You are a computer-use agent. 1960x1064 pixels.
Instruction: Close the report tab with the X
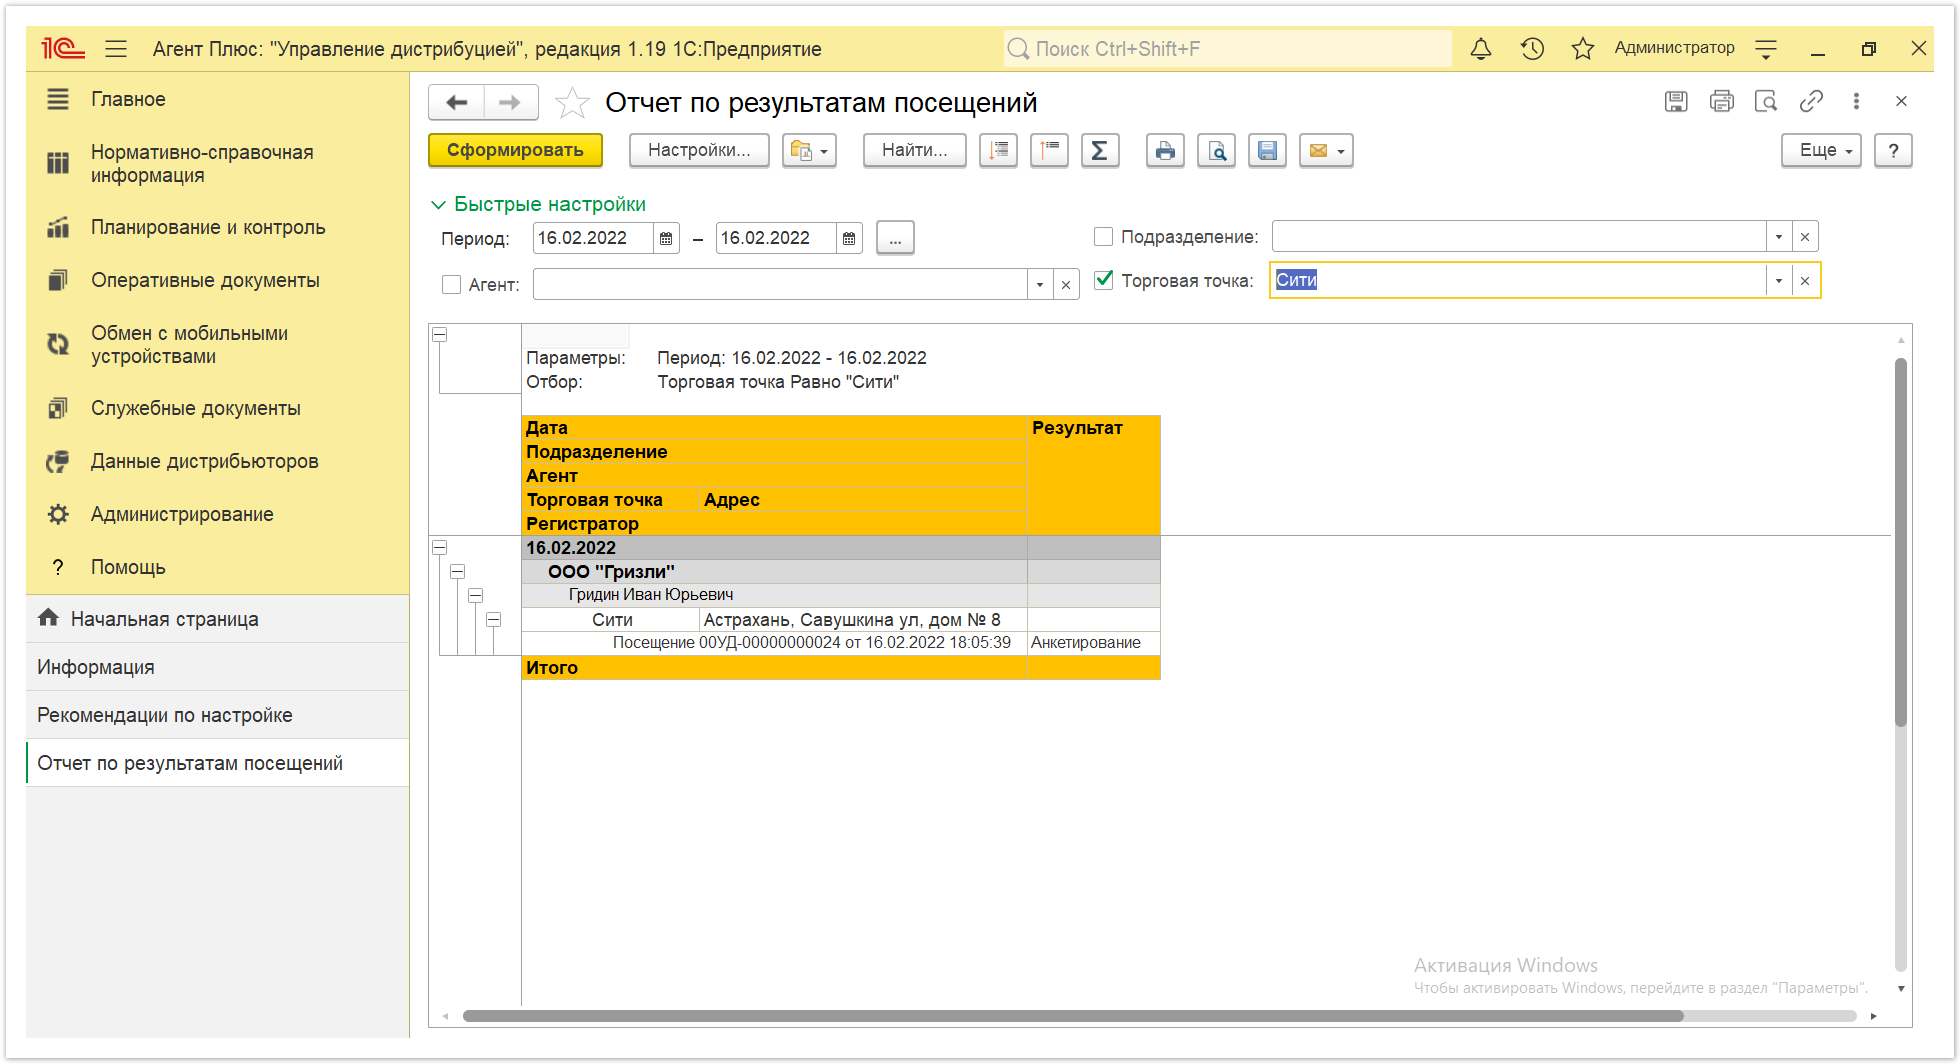point(1901,101)
